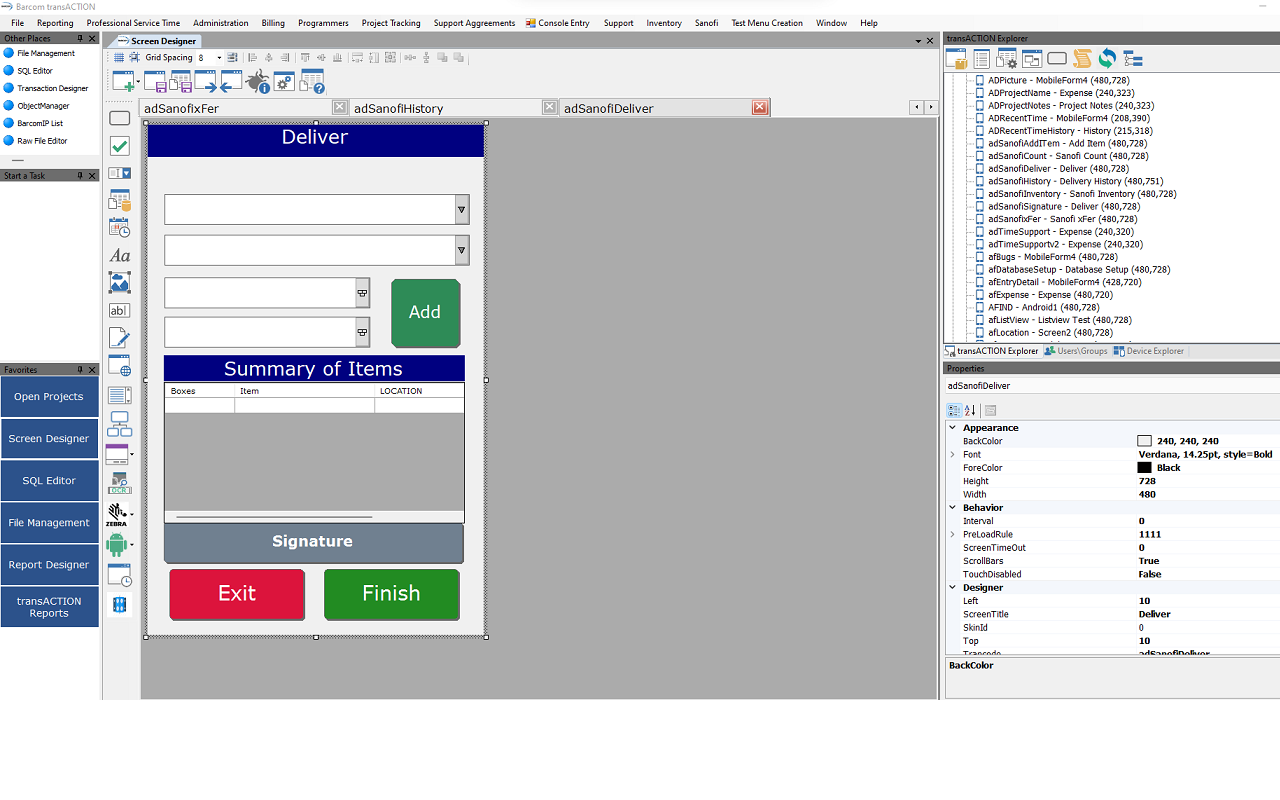Click the new screen icon with green plus

pyautogui.click(x=123, y=81)
